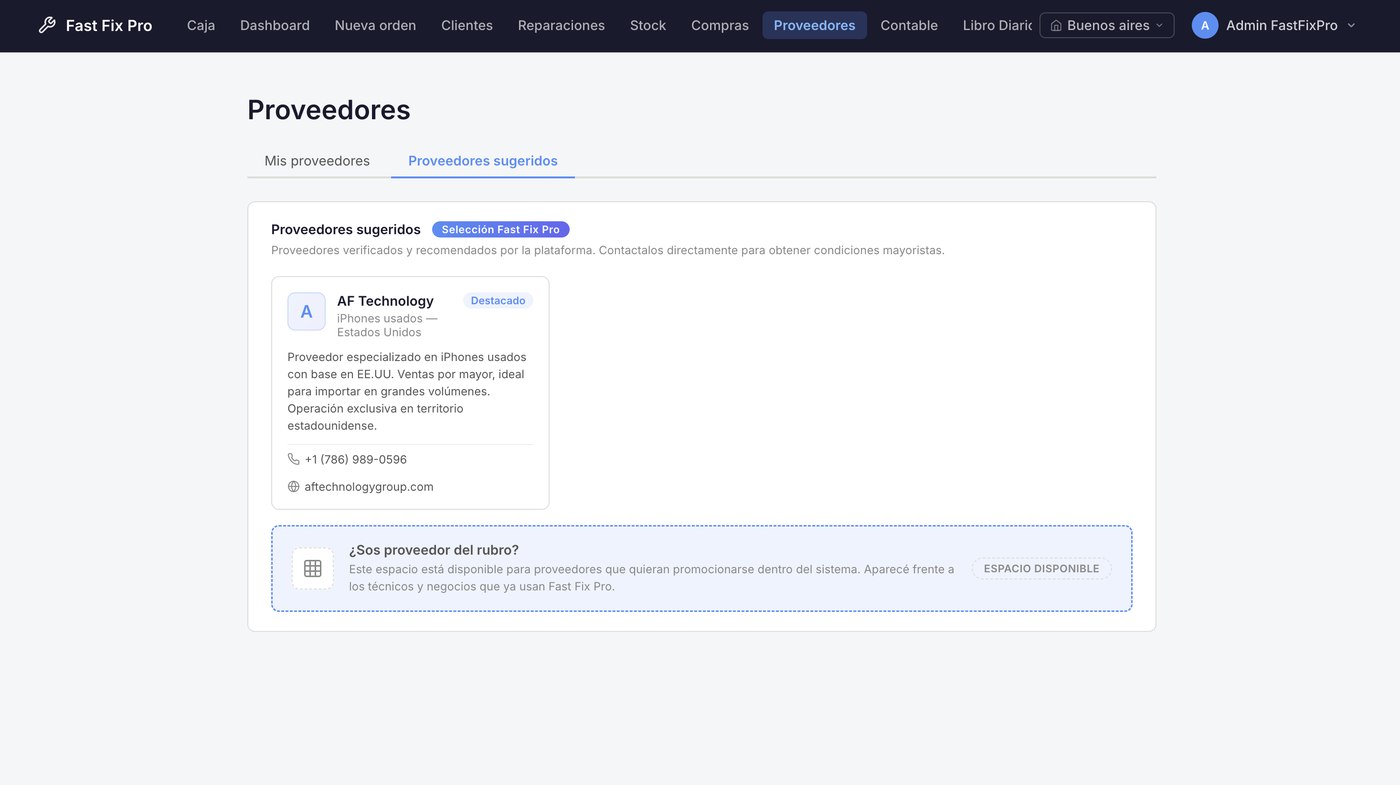This screenshot has width=1400, height=785.
Task: Click the house icon in the Buenos aires selector
Action: (x=1056, y=25)
